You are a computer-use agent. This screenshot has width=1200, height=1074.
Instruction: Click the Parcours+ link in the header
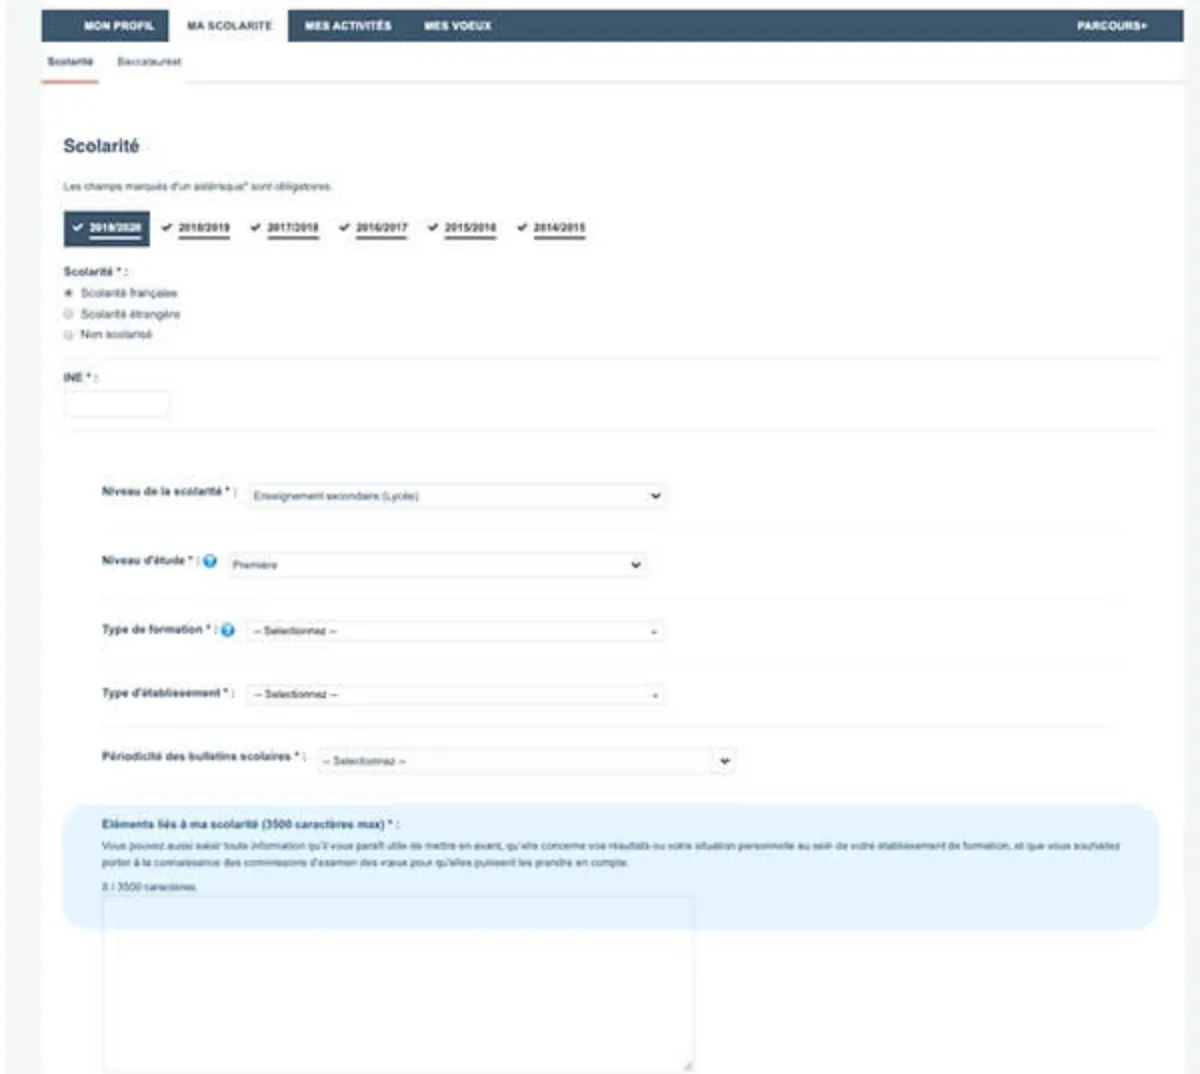click(x=1111, y=26)
